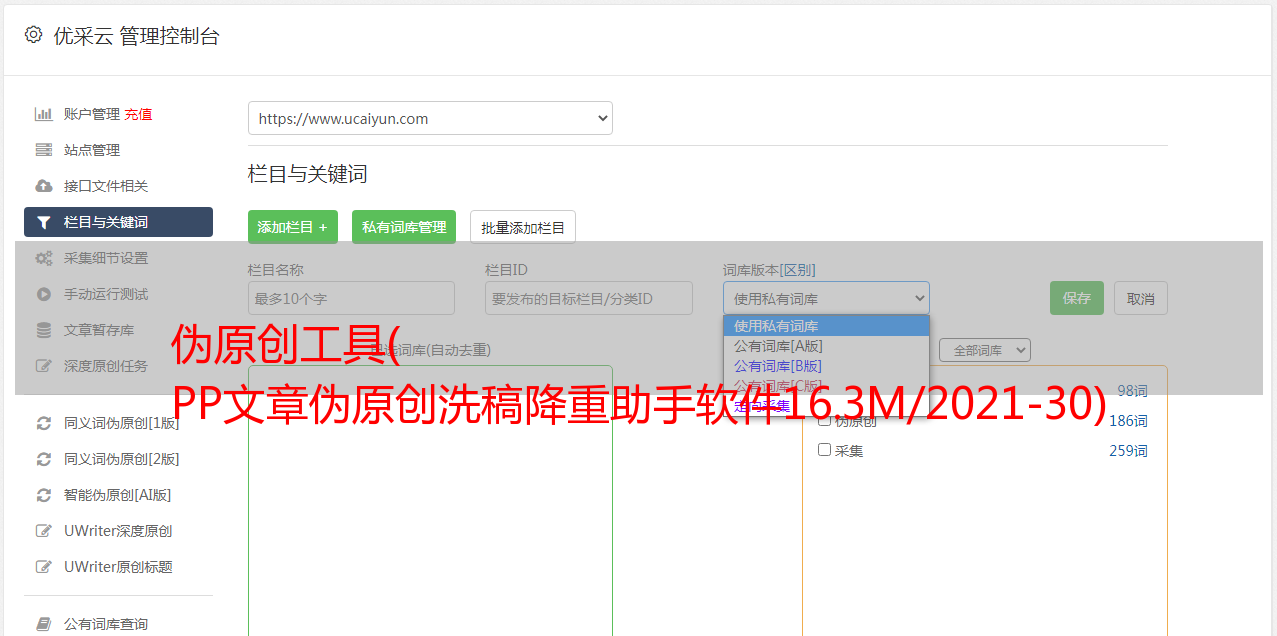
Task: Click the cloud upload icon for 接口文件相关
Action: click(44, 186)
